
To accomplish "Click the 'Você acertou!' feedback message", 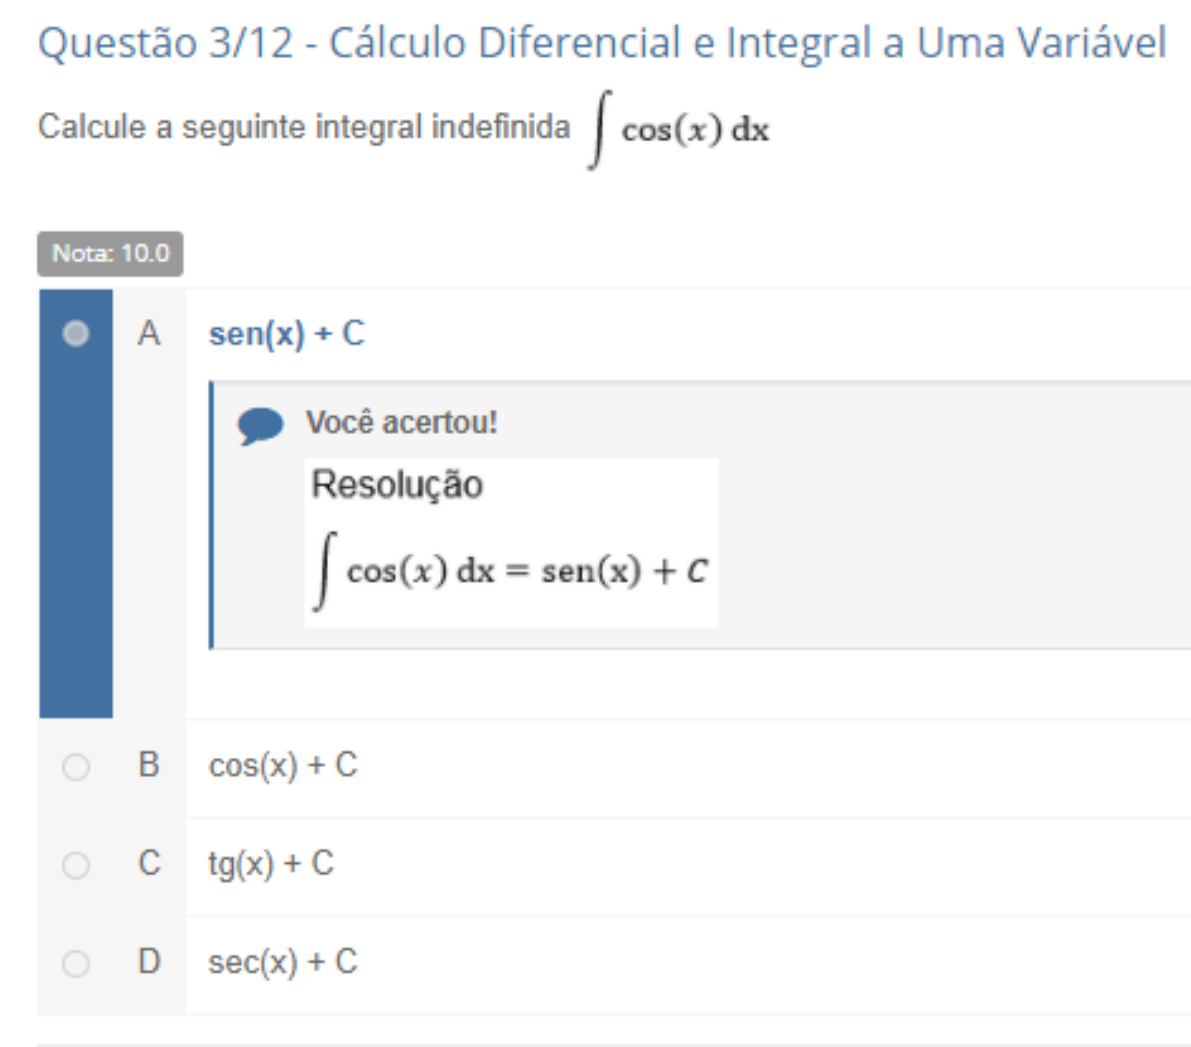I will 401,423.
